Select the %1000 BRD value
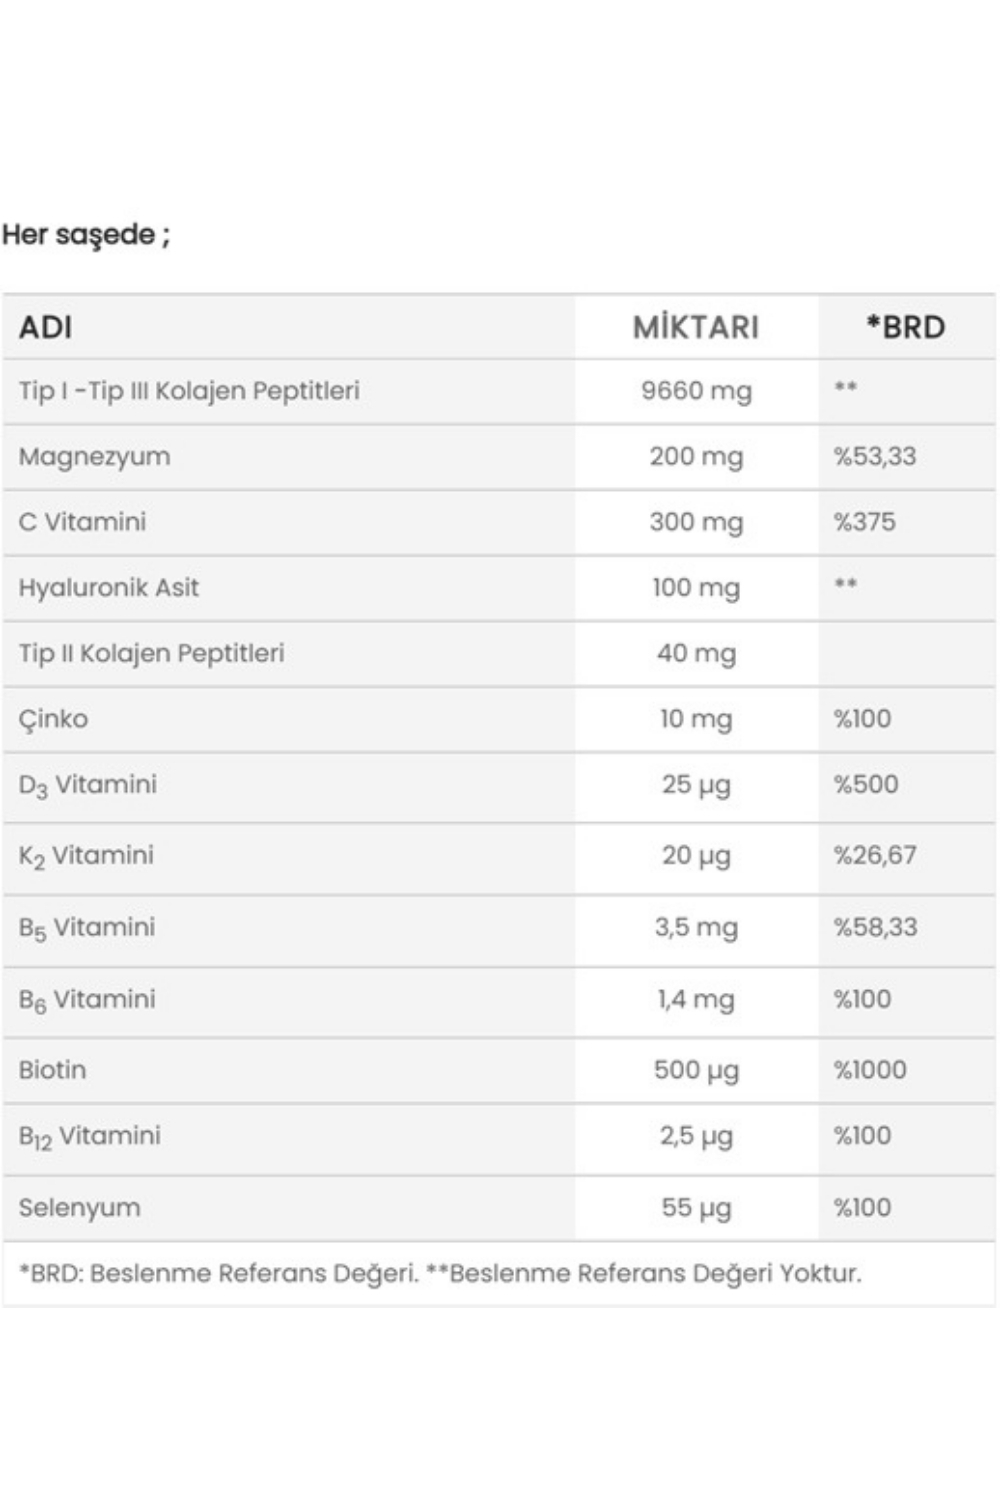The image size is (1000, 1500). pyautogui.click(x=870, y=1070)
